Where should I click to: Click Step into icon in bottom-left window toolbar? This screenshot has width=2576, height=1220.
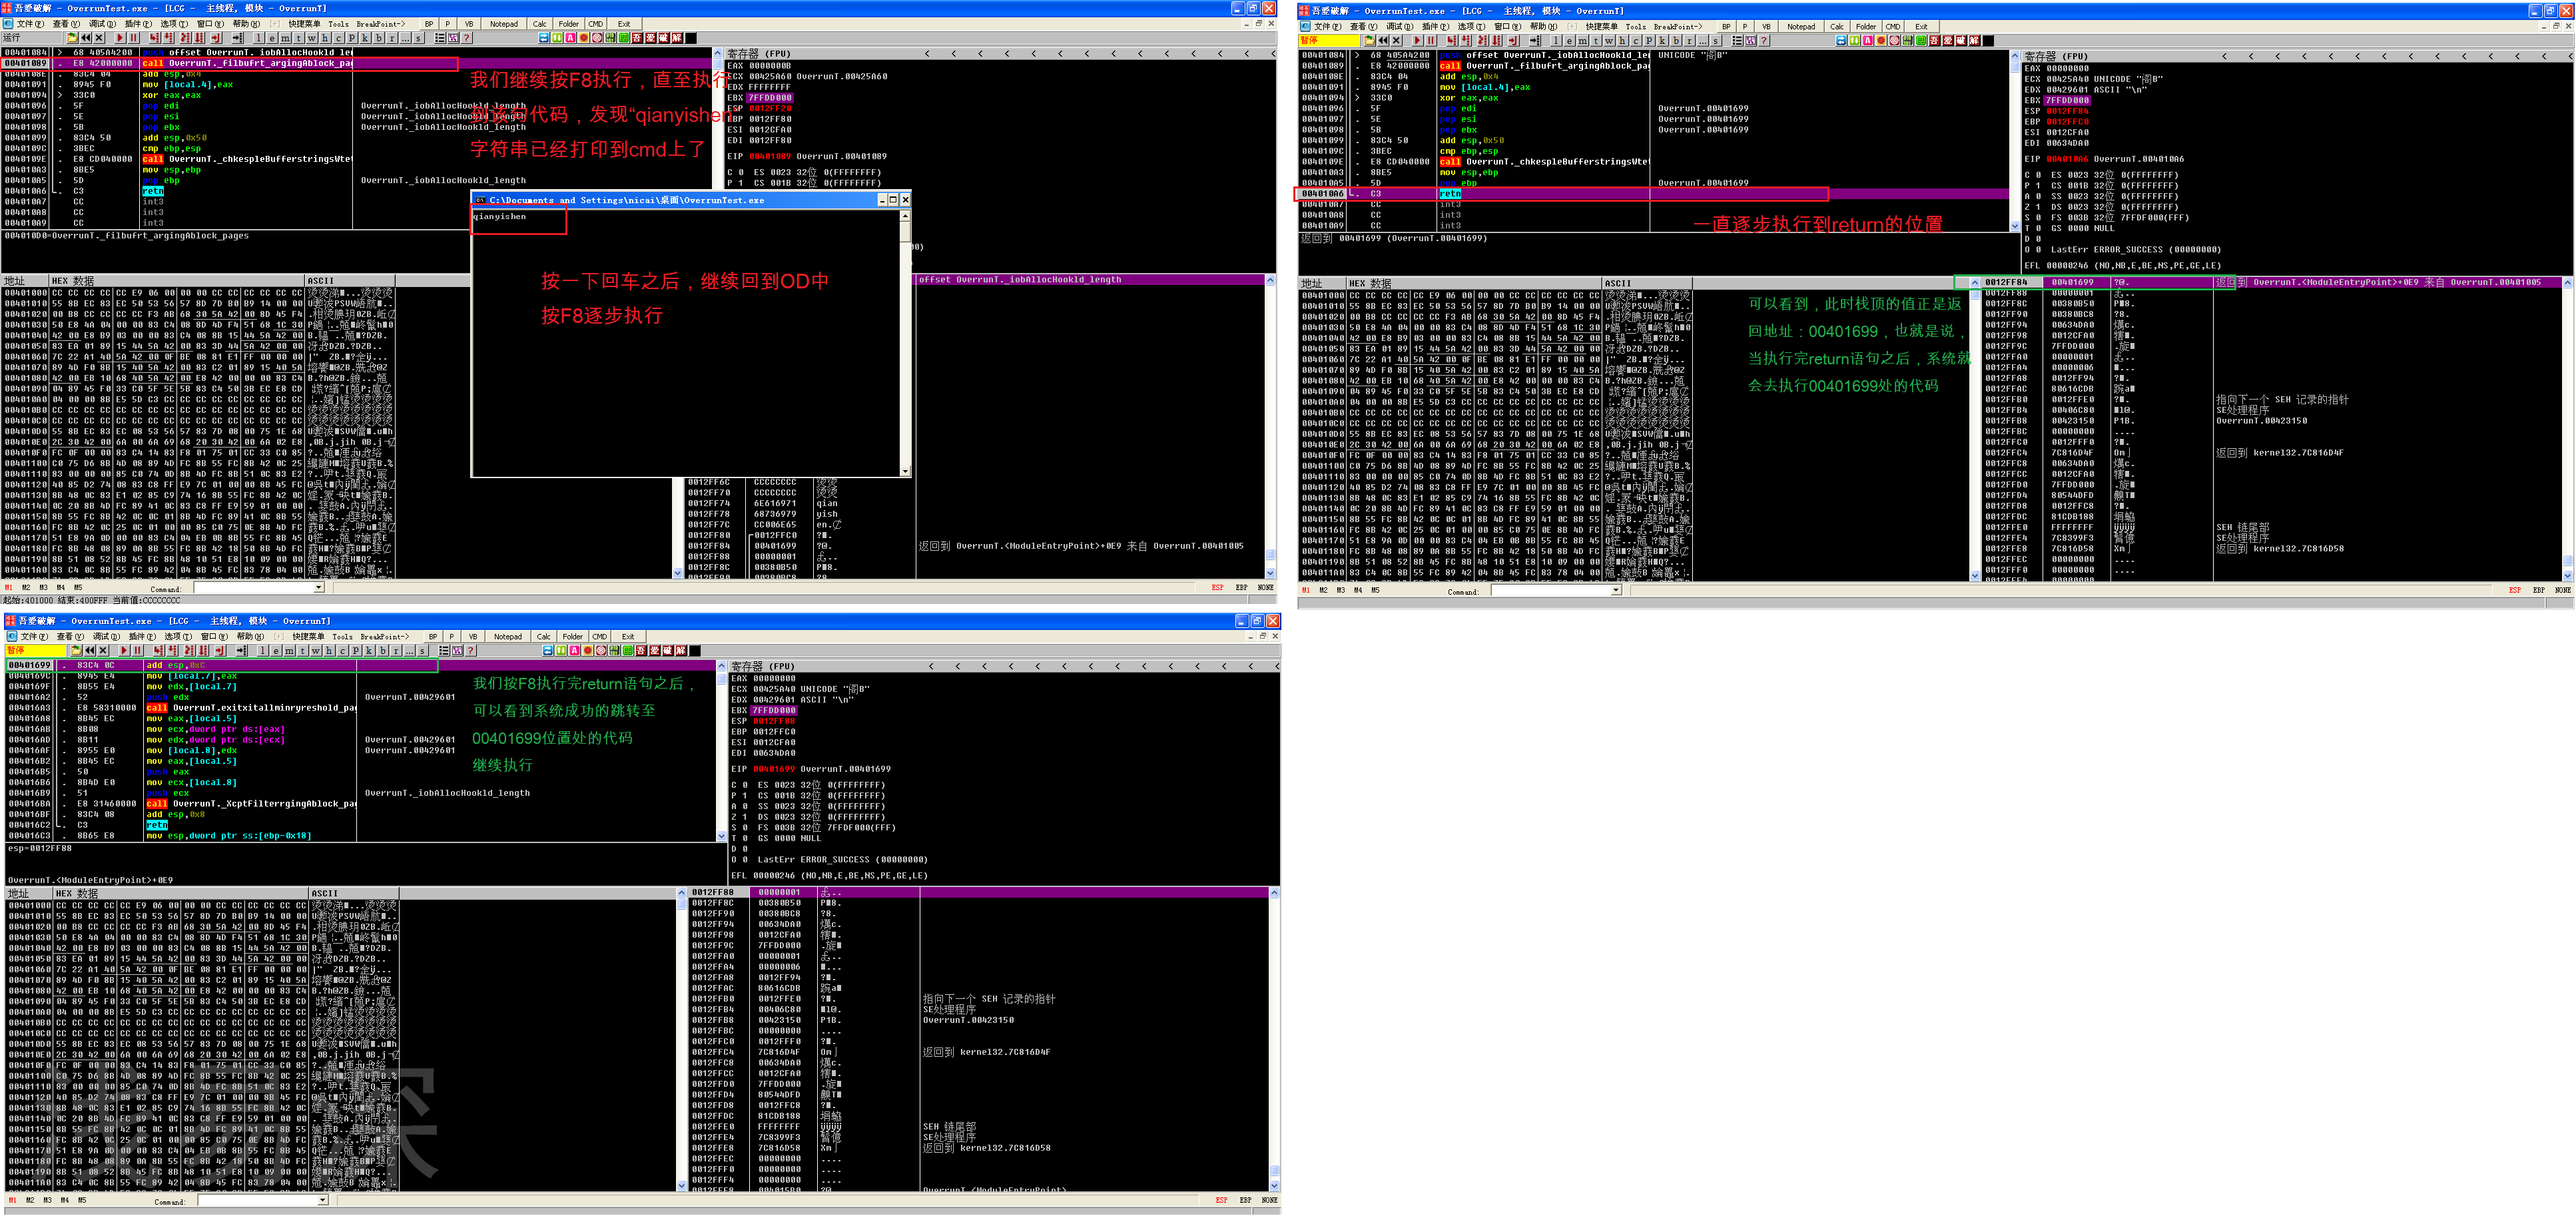[x=158, y=651]
